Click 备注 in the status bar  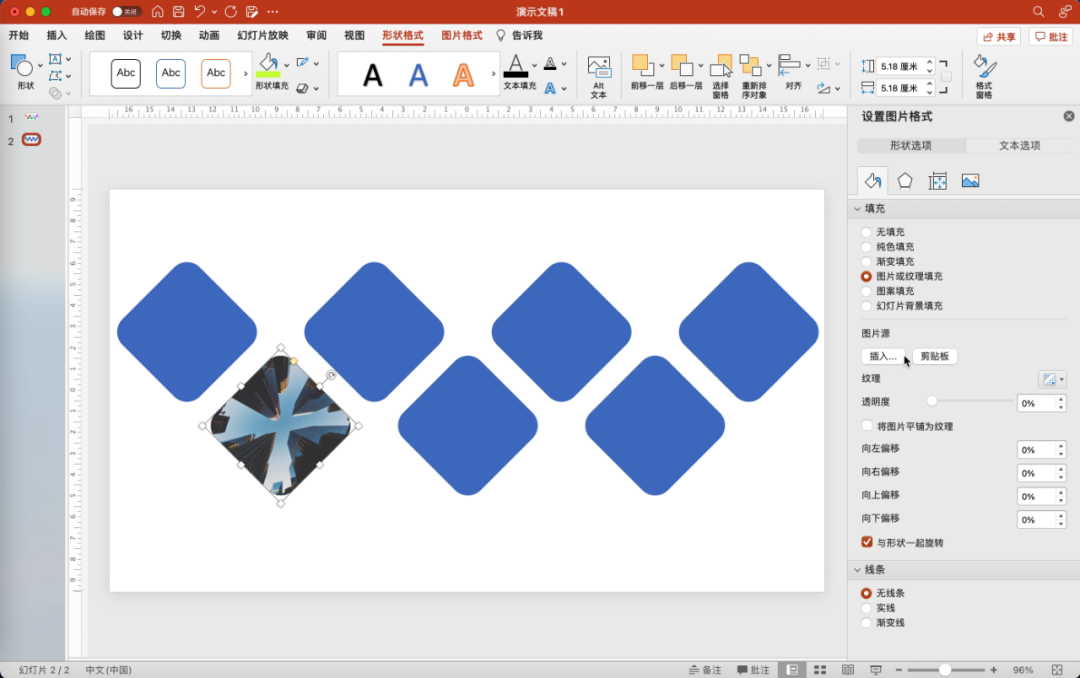pyautogui.click(x=705, y=670)
